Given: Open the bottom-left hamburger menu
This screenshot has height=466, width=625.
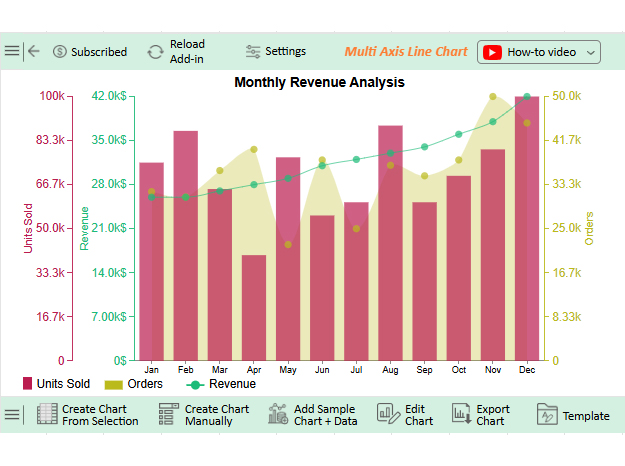Looking at the screenshot, I should (12, 415).
